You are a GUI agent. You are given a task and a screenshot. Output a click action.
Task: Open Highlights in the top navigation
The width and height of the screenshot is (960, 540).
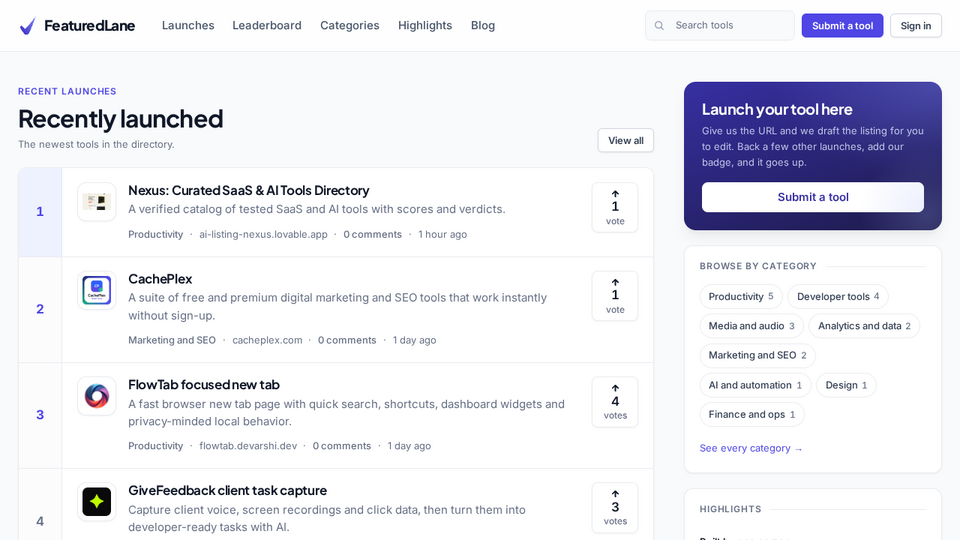coord(425,26)
